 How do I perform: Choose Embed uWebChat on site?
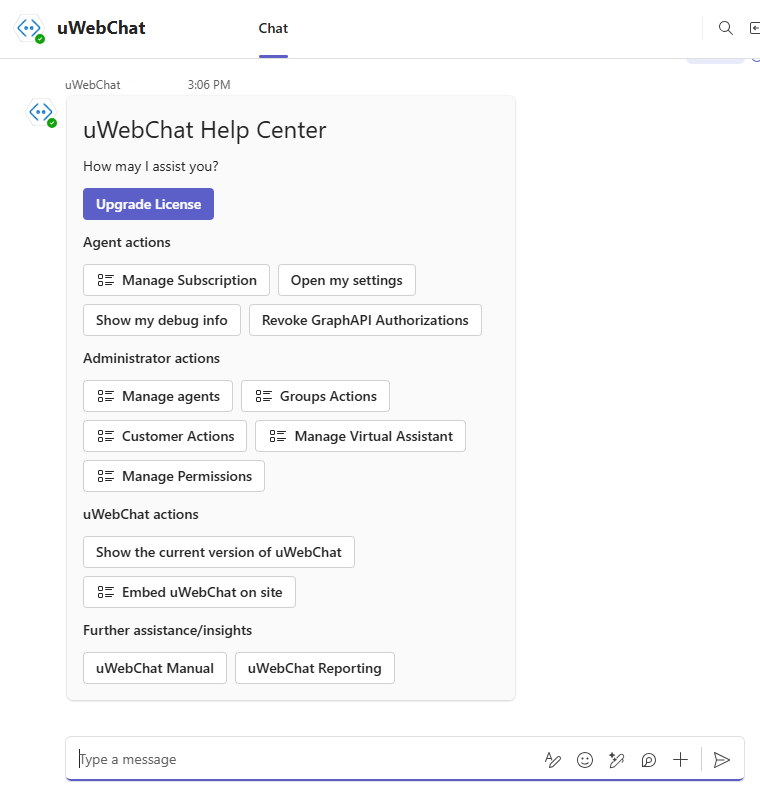click(x=189, y=592)
